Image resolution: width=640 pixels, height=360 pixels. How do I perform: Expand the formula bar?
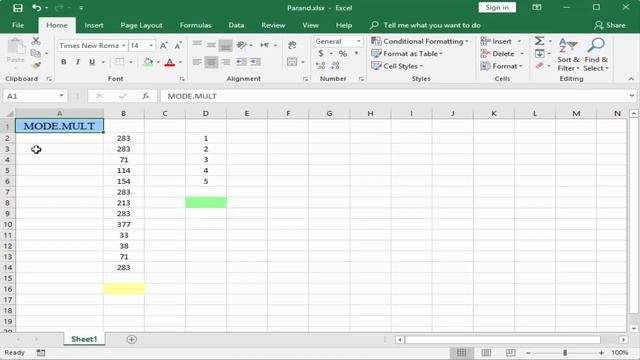pos(631,96)
